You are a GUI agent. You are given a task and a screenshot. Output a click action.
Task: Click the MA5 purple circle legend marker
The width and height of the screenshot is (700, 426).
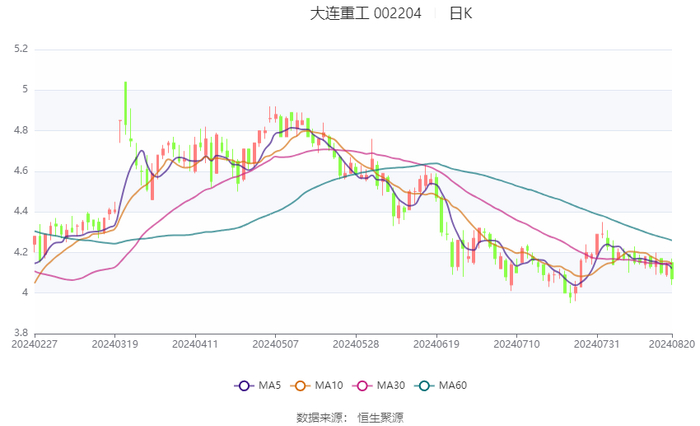(x=243, y=386)
